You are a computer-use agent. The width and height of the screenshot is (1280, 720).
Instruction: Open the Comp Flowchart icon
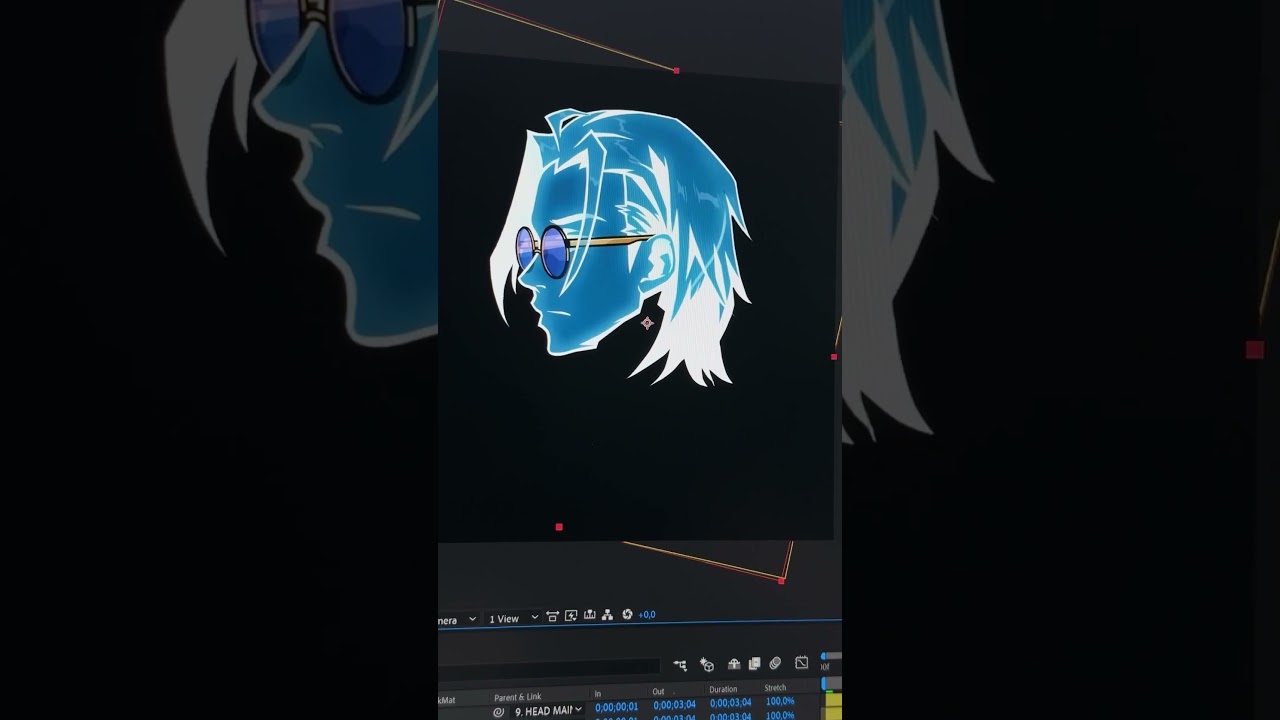tap(607, 614)
